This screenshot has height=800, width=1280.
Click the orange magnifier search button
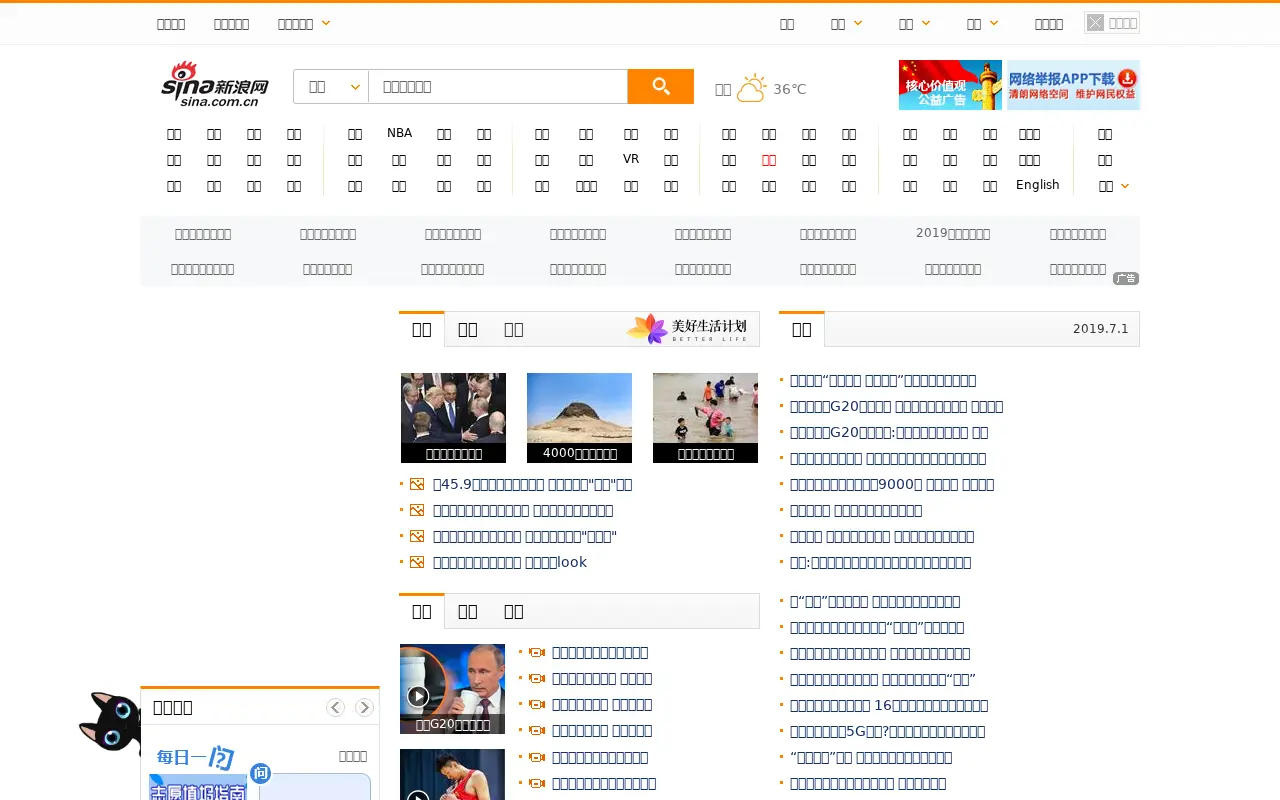pos(660,87)
